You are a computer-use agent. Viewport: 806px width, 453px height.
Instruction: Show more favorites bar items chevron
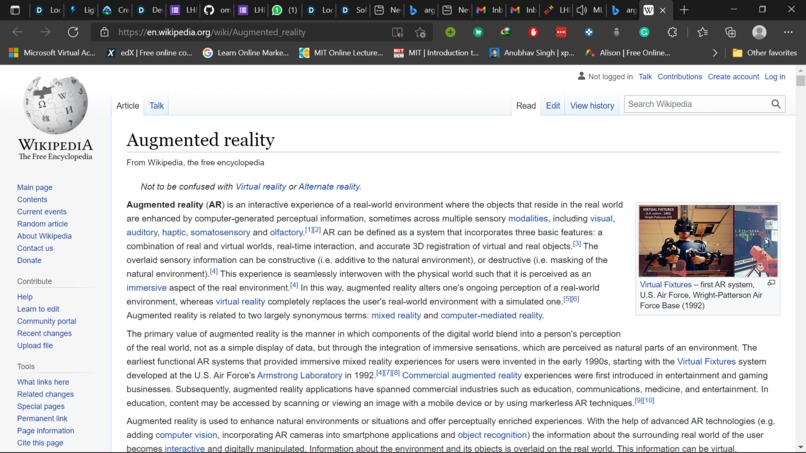[715, 52]
